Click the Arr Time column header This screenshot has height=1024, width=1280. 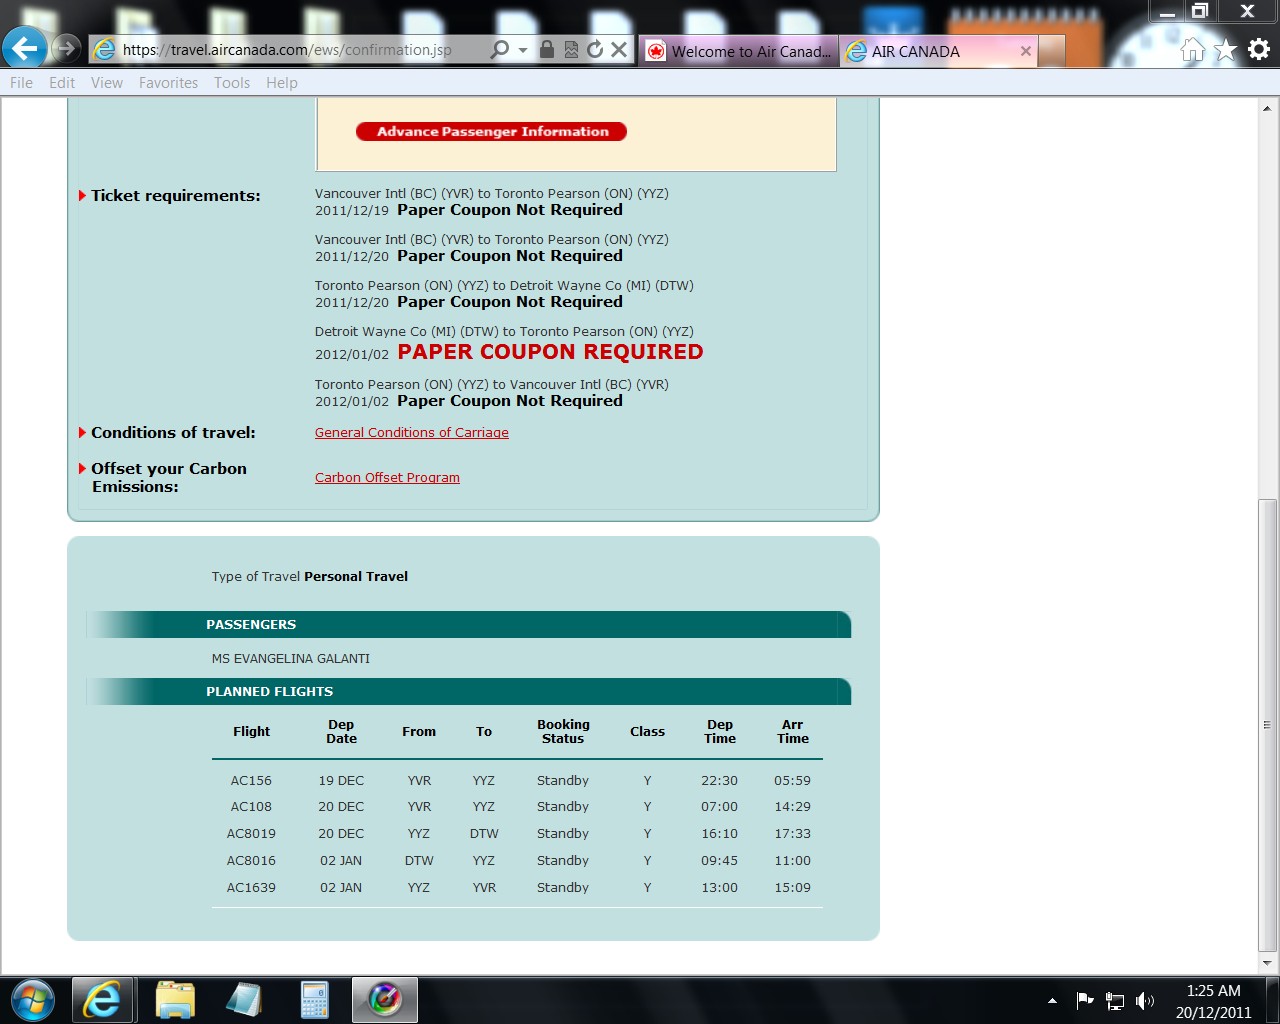[x=793, y=732]
